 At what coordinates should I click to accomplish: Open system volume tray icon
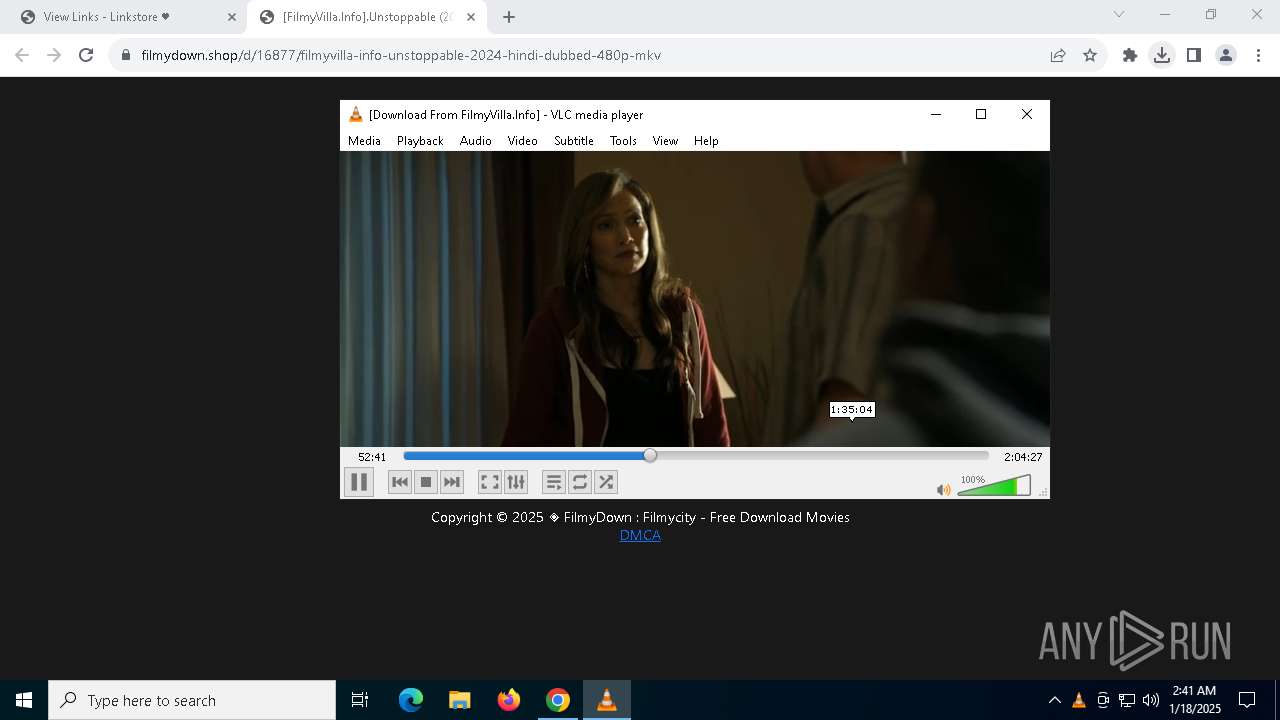tap(1151, 700)
